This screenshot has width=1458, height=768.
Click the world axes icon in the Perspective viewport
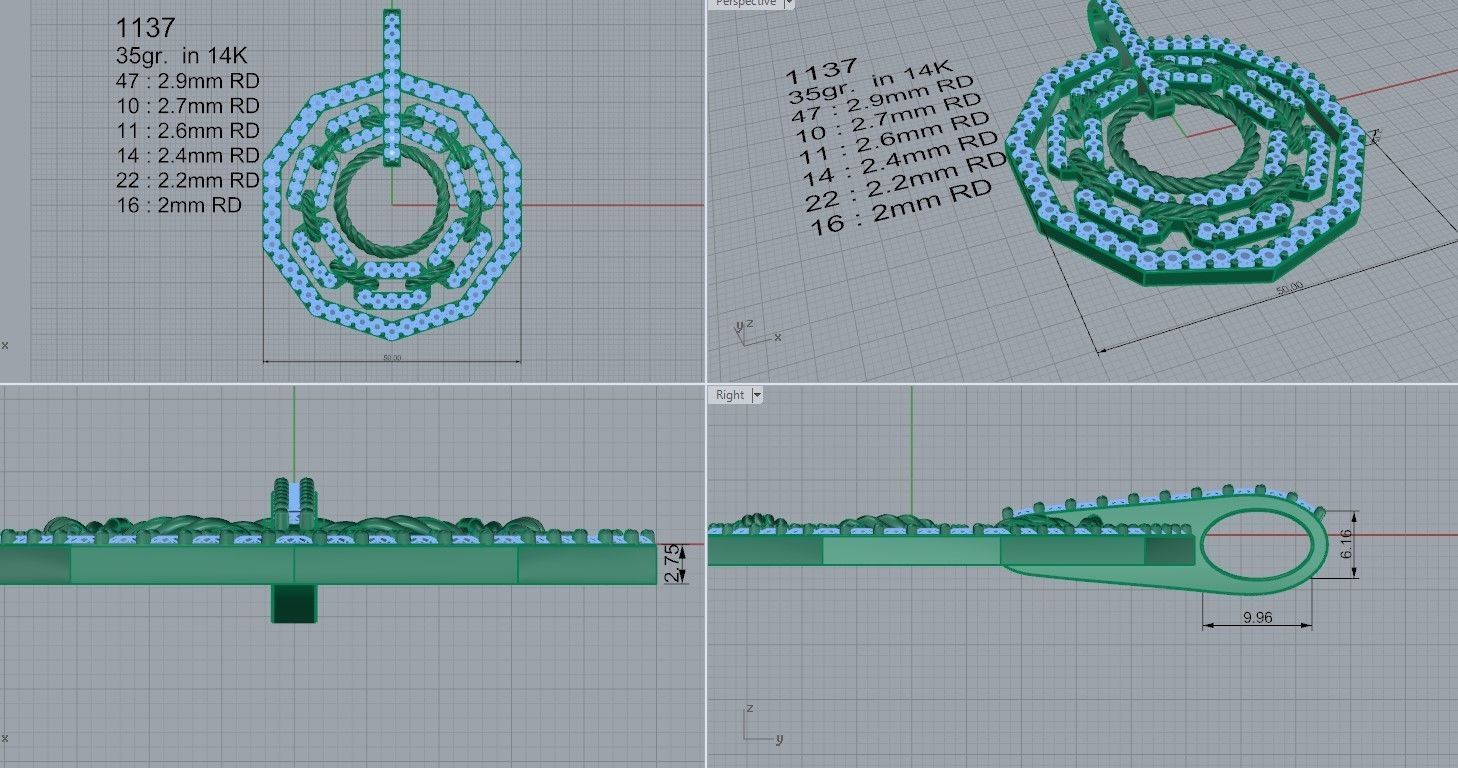pos(755,333)
